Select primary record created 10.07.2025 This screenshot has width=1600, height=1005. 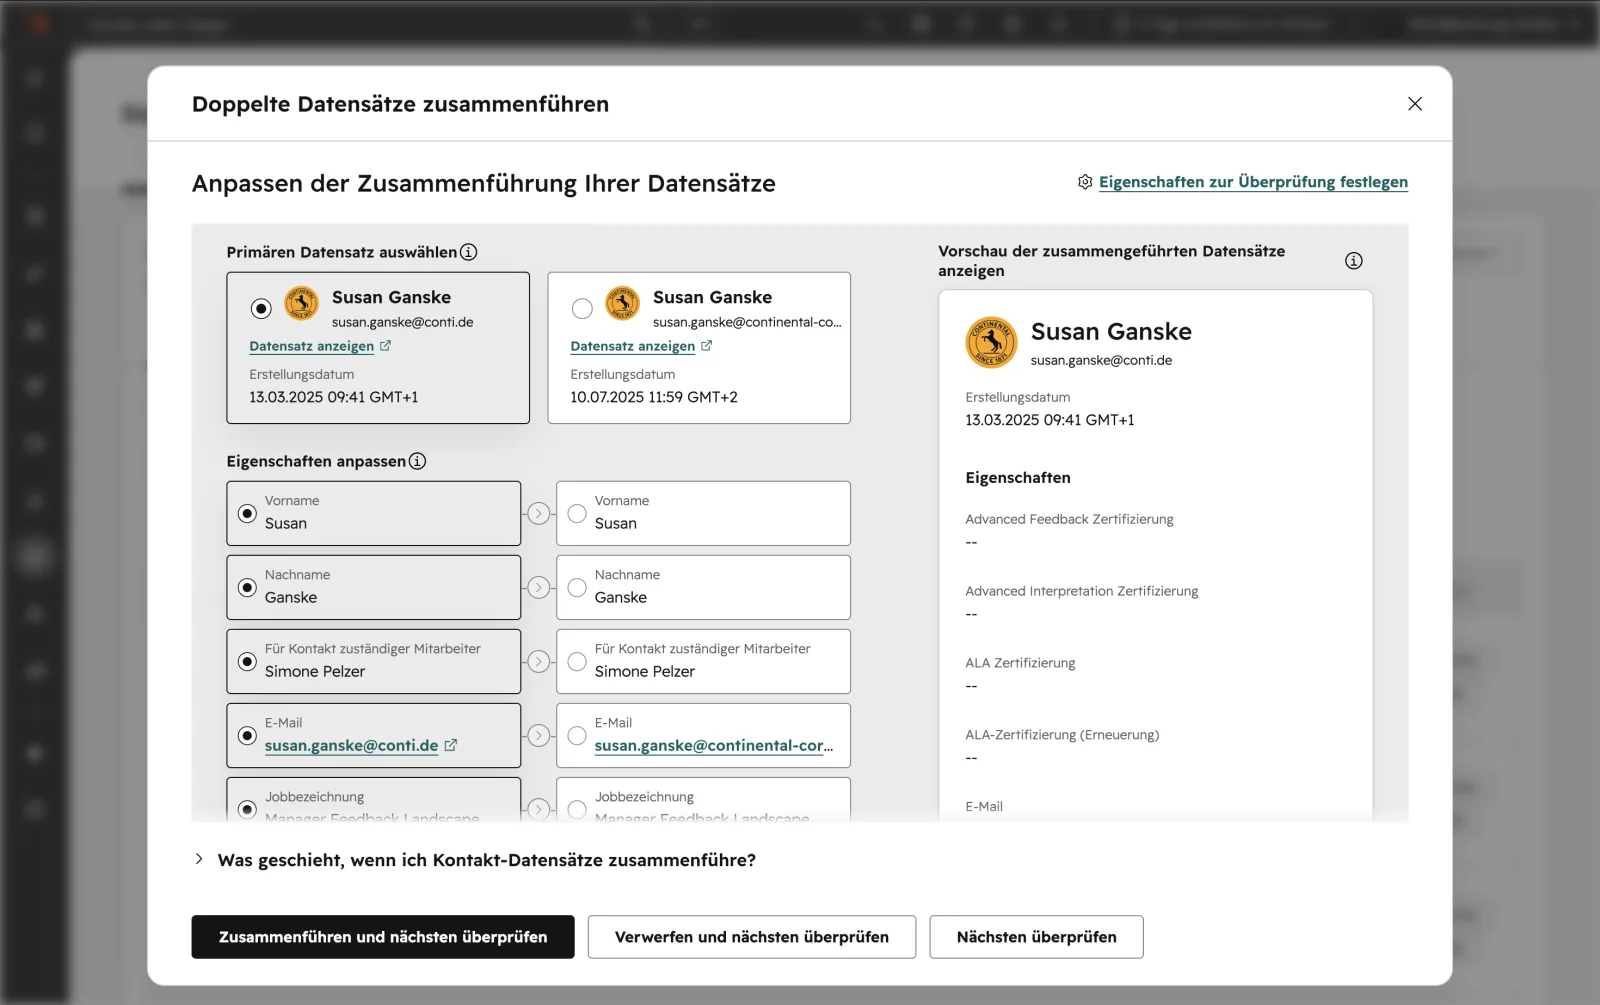(x=582, y=308)
